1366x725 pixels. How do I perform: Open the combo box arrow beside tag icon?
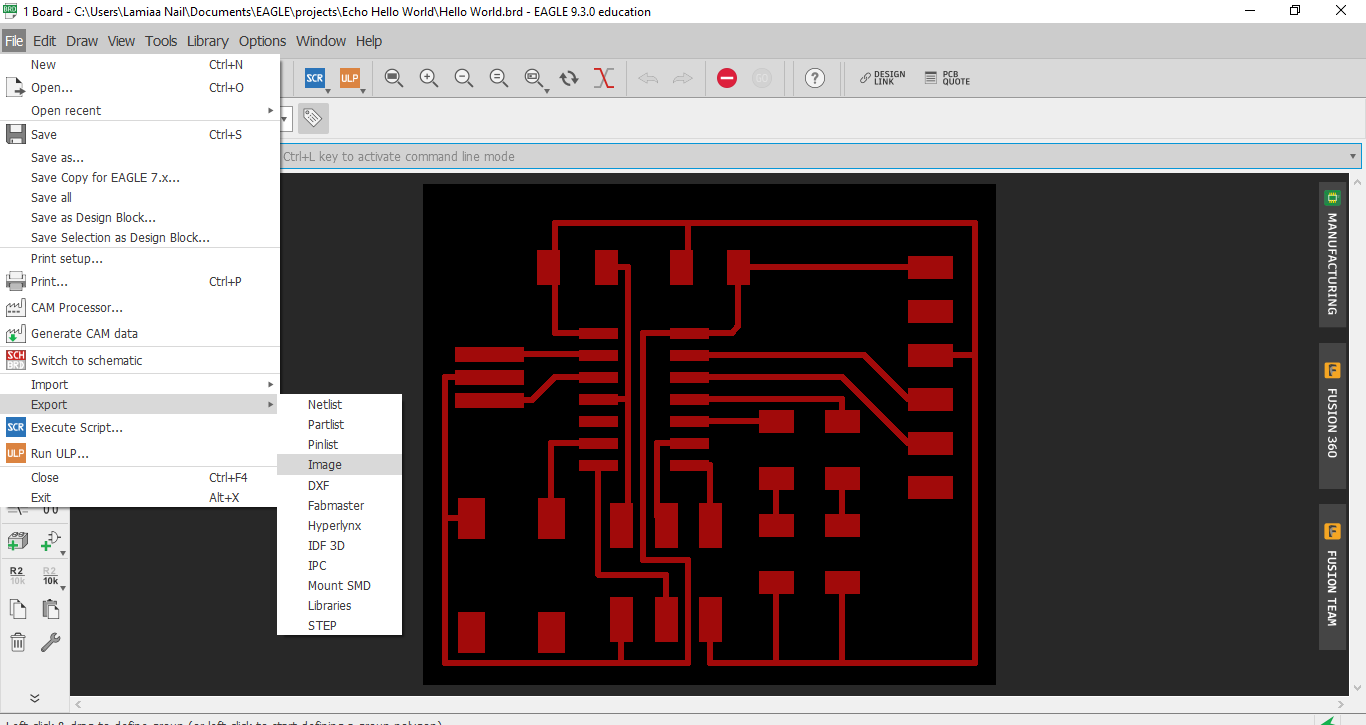point(286,118)
